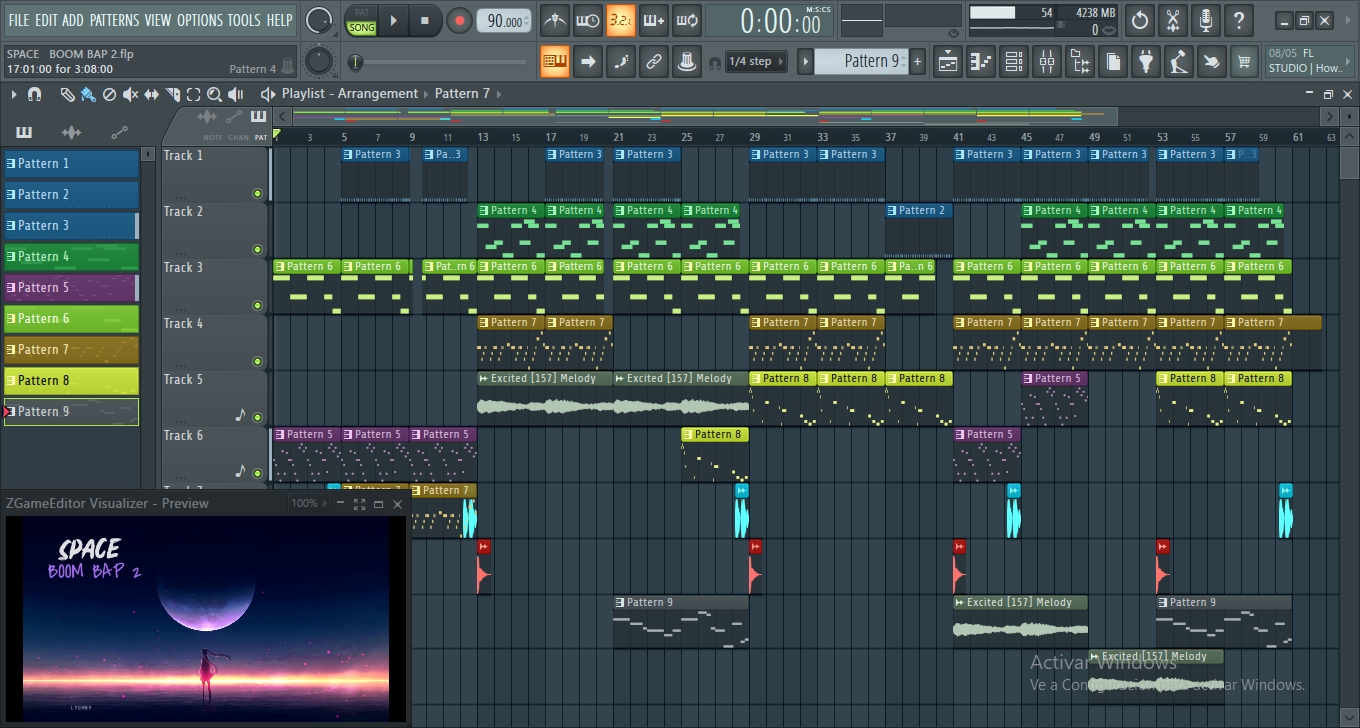The image size is (1360, 728).
Task: Open the OPTIONS menu
Action: pos(199,20)
